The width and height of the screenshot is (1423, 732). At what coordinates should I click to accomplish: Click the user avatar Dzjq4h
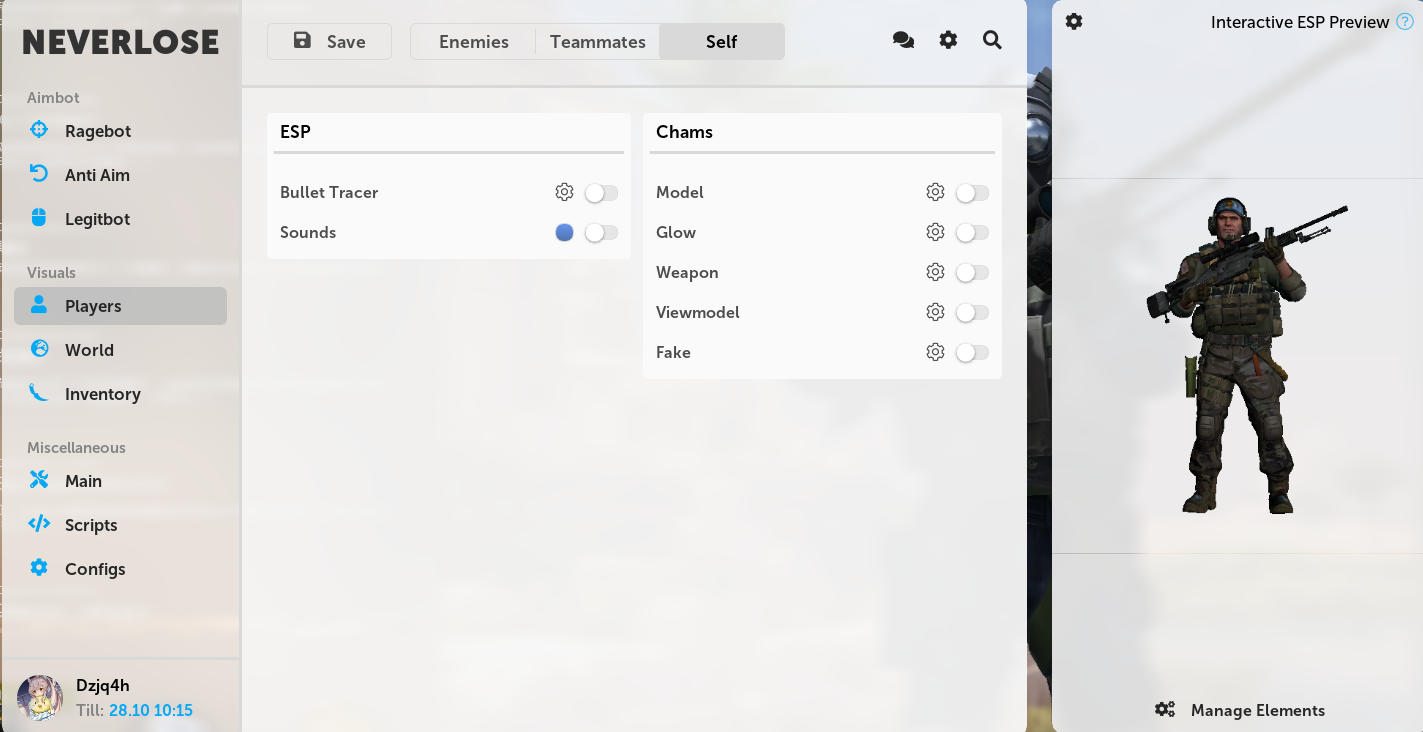coord(42,698)
